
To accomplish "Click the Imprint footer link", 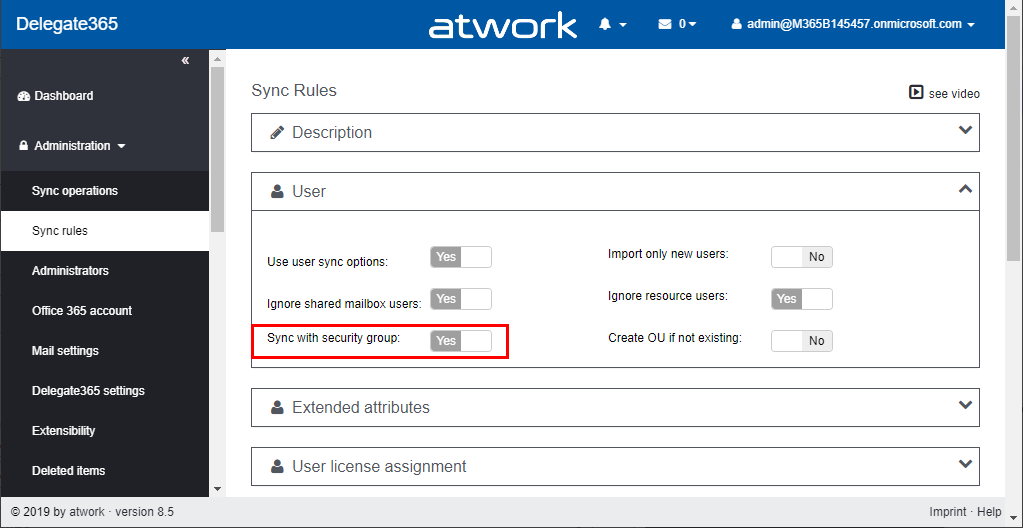I will (947, 512).
